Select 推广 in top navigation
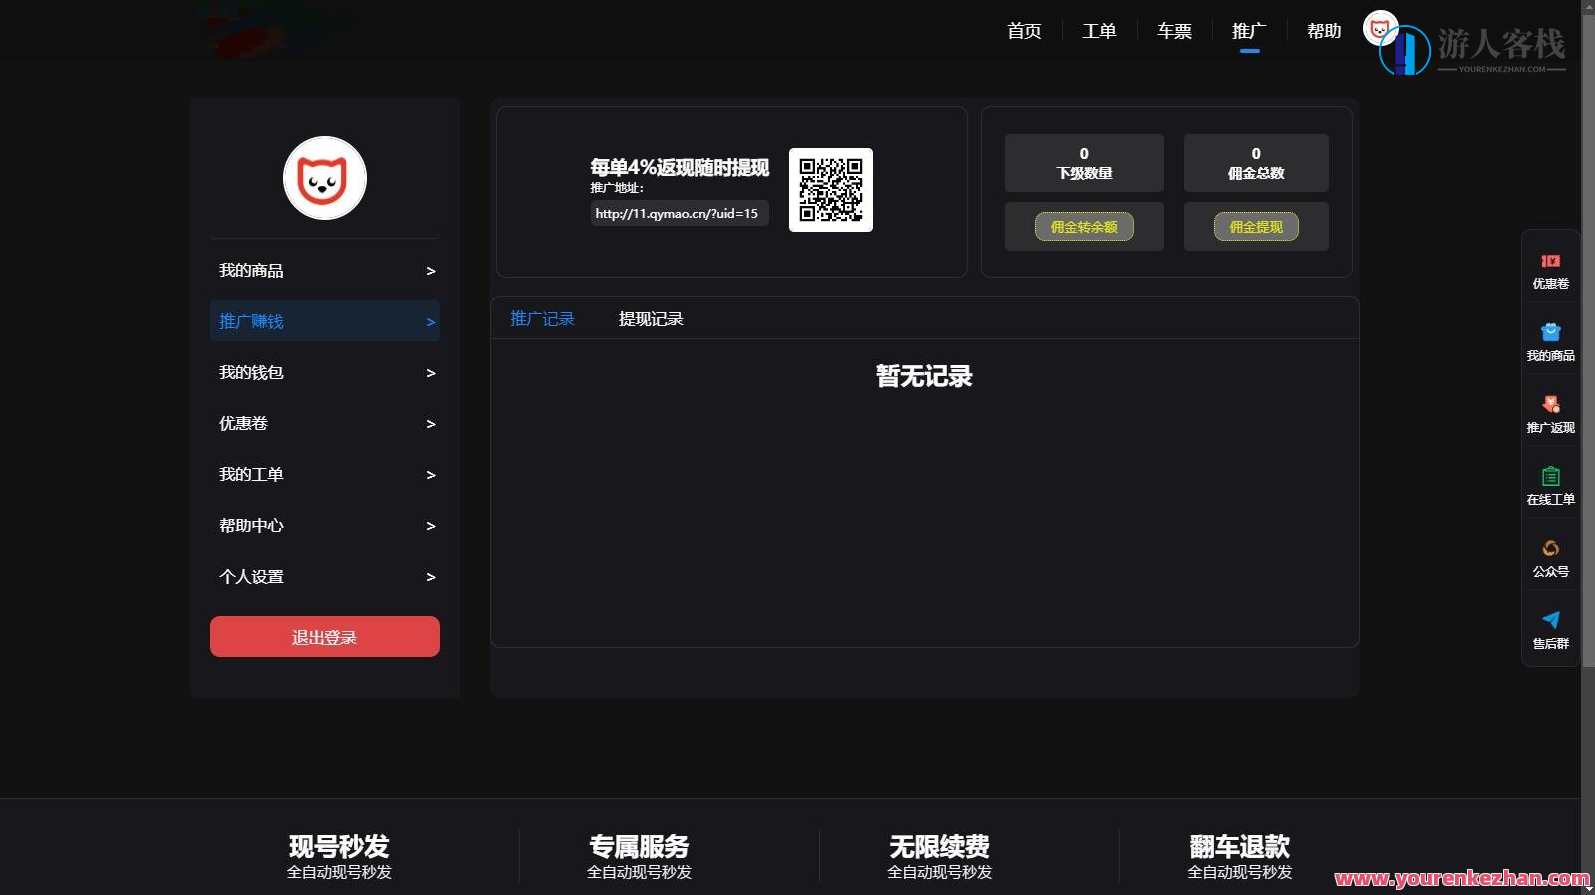 pyautogui.click(x=1249, y=31)
